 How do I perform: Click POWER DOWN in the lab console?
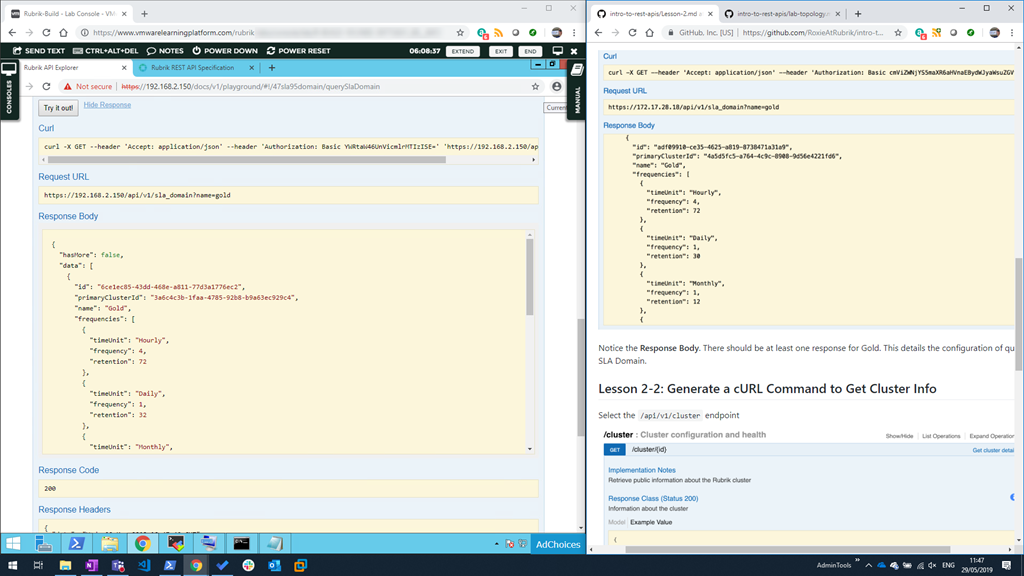225,51
